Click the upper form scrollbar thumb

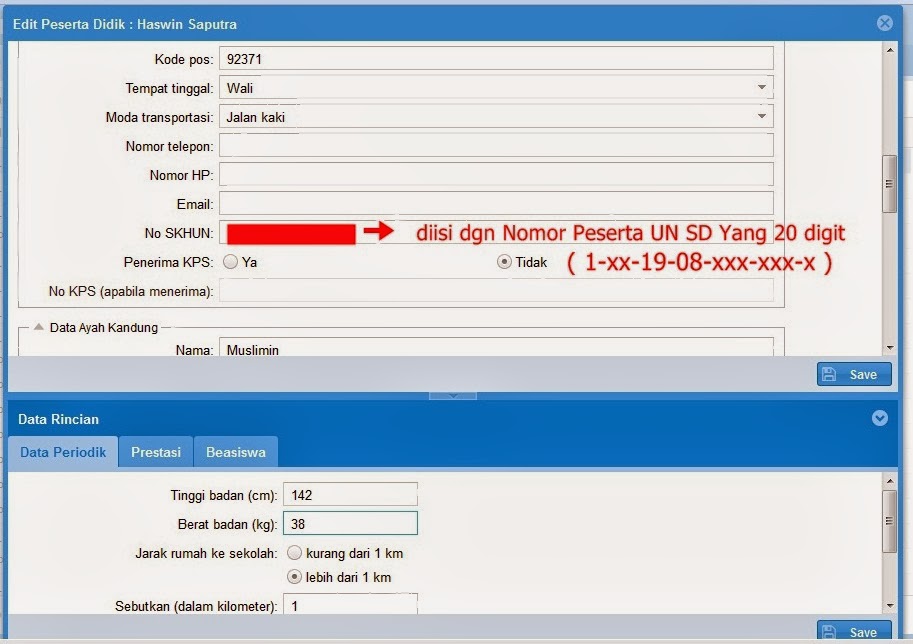point(889,184)
